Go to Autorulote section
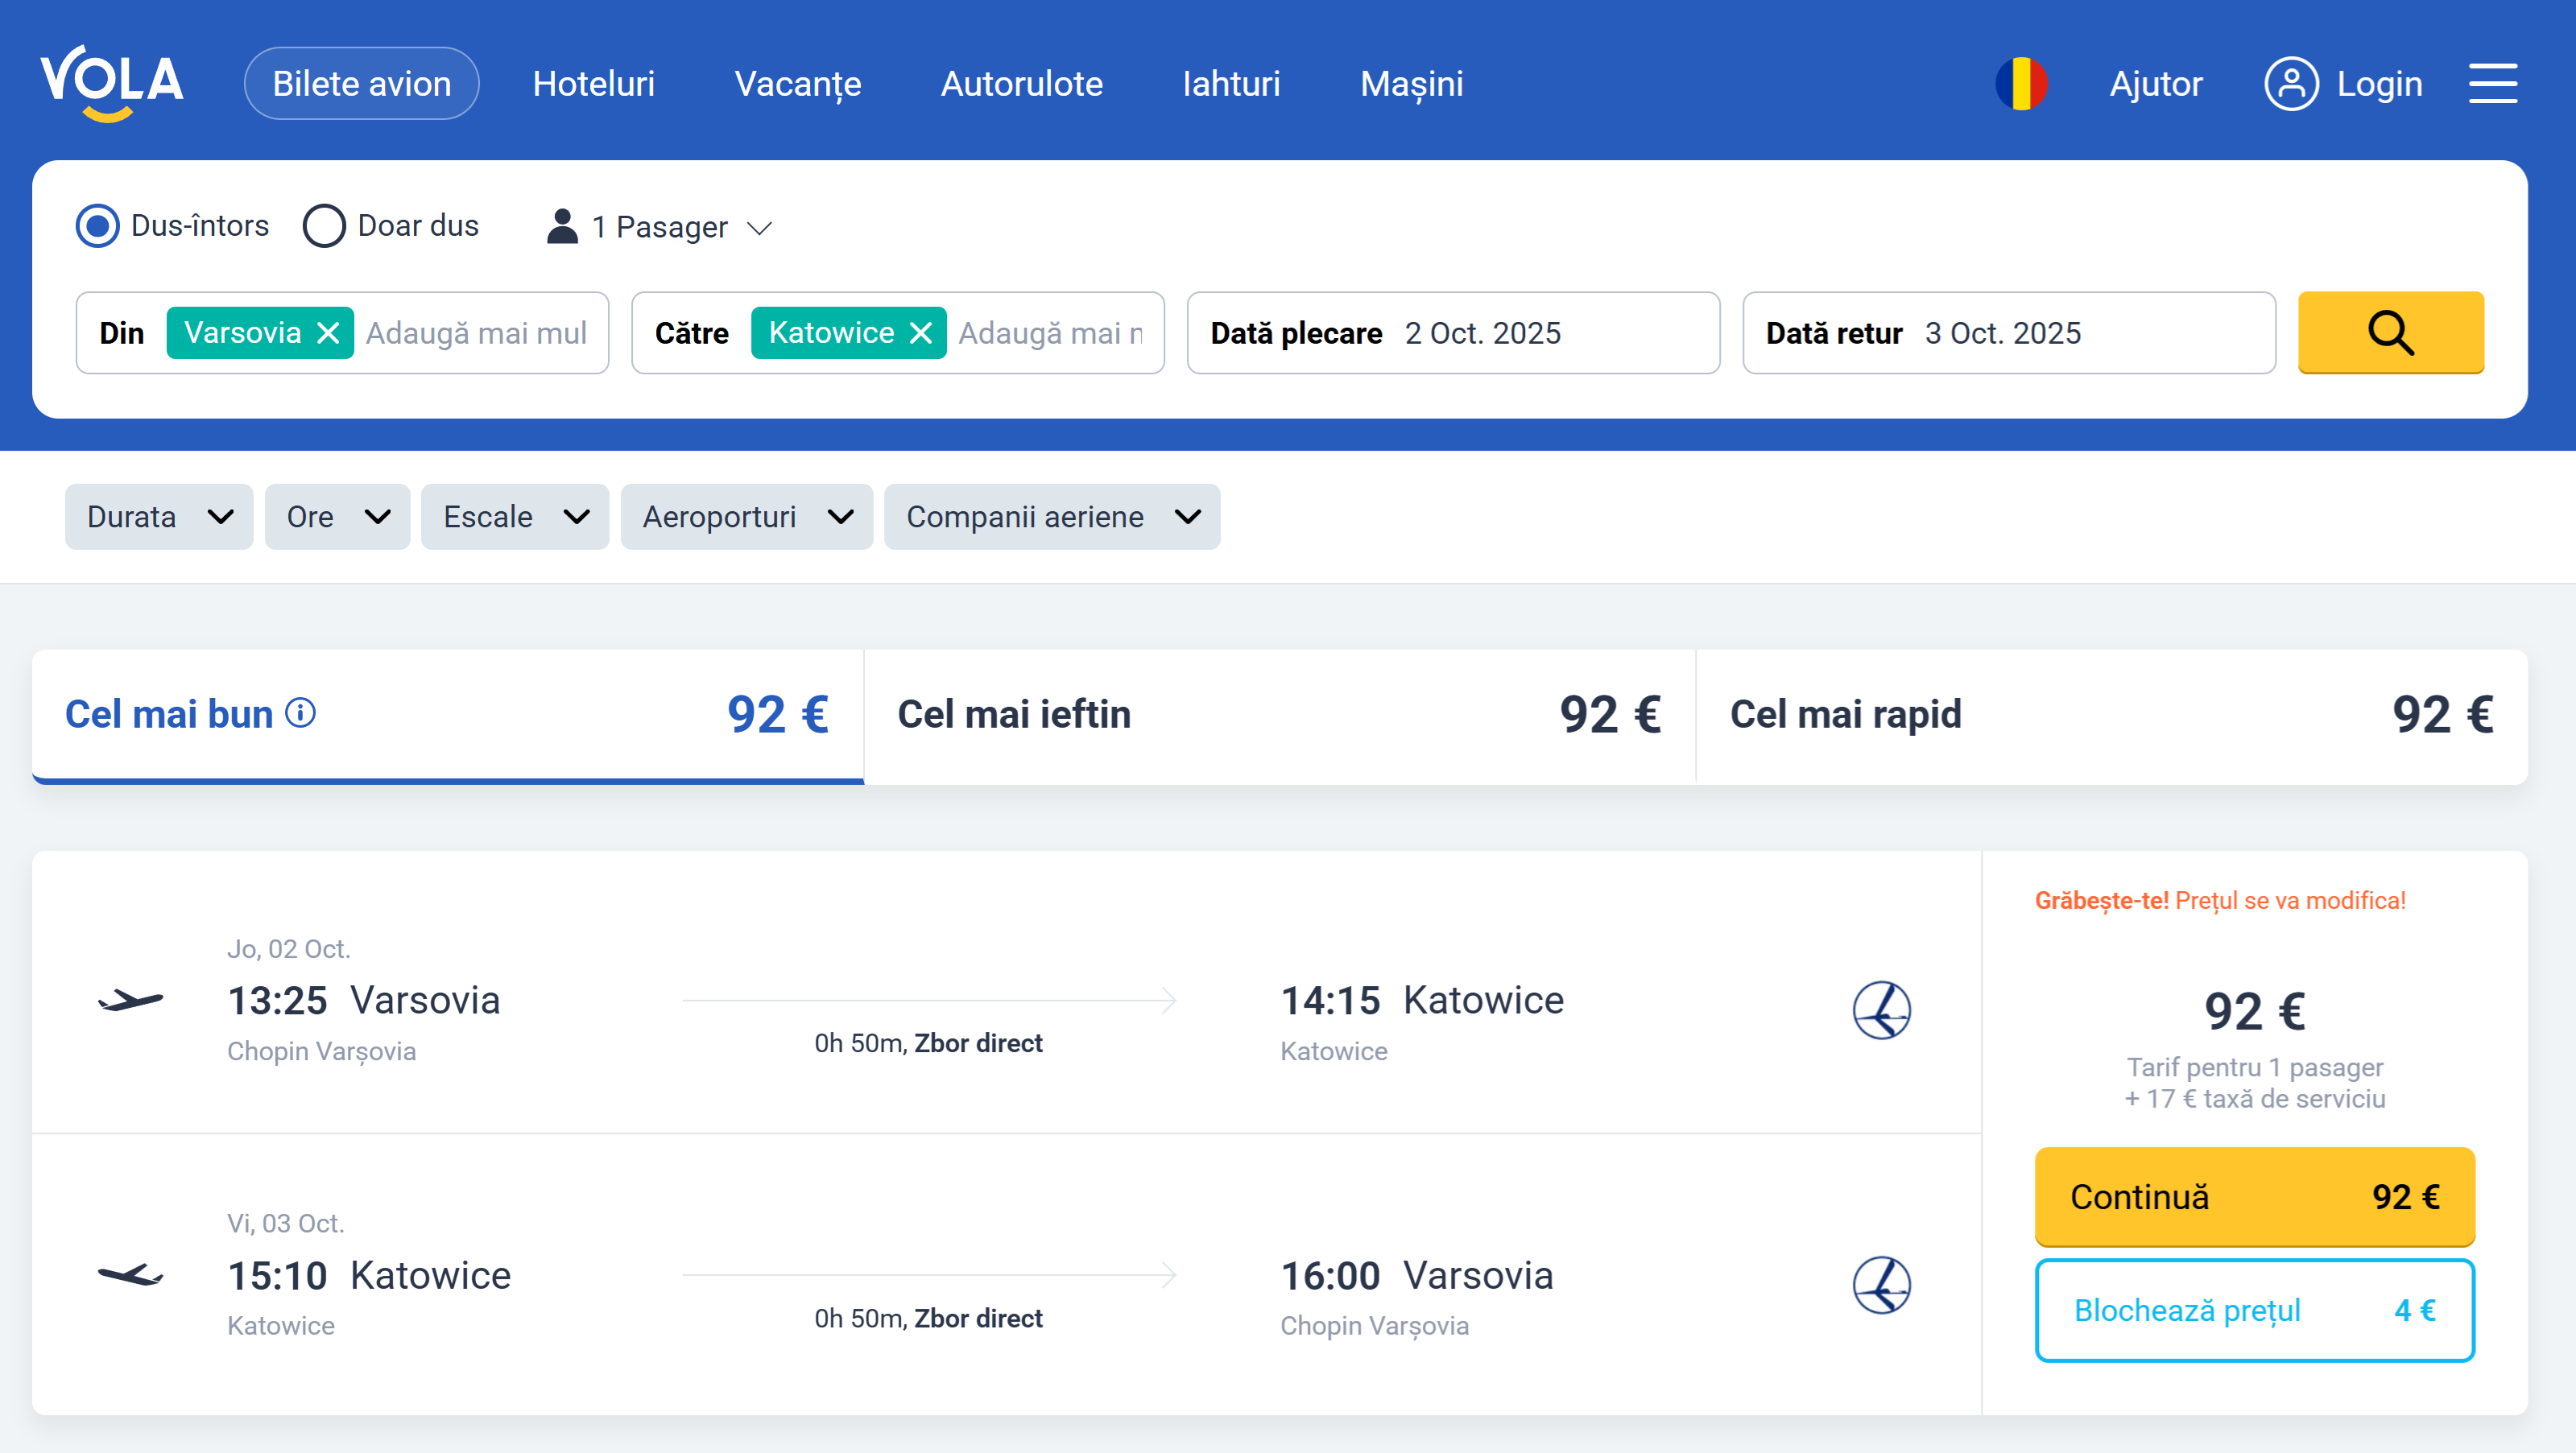2576x1453 pixels. click(x=1021, y=83)
